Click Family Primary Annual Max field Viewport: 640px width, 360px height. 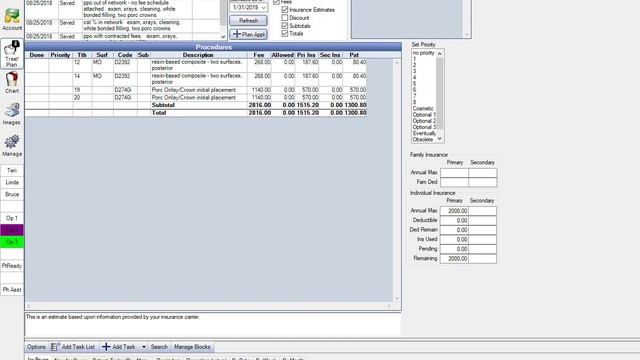[454, 173]
